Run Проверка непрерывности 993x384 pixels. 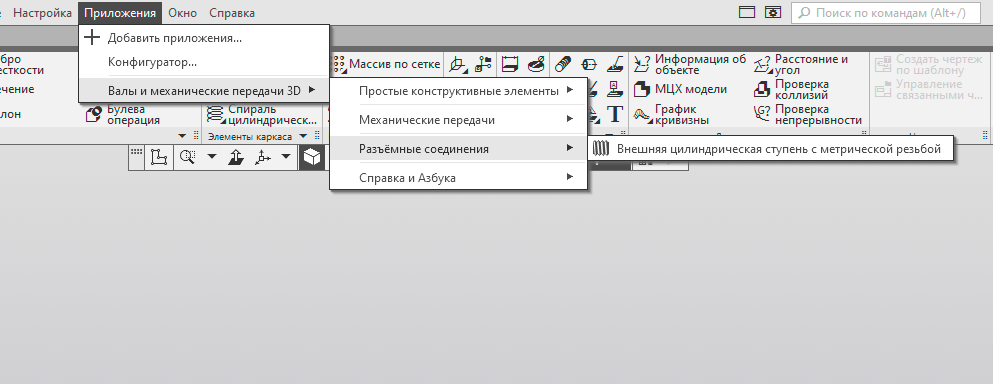[x=808, y=115]
